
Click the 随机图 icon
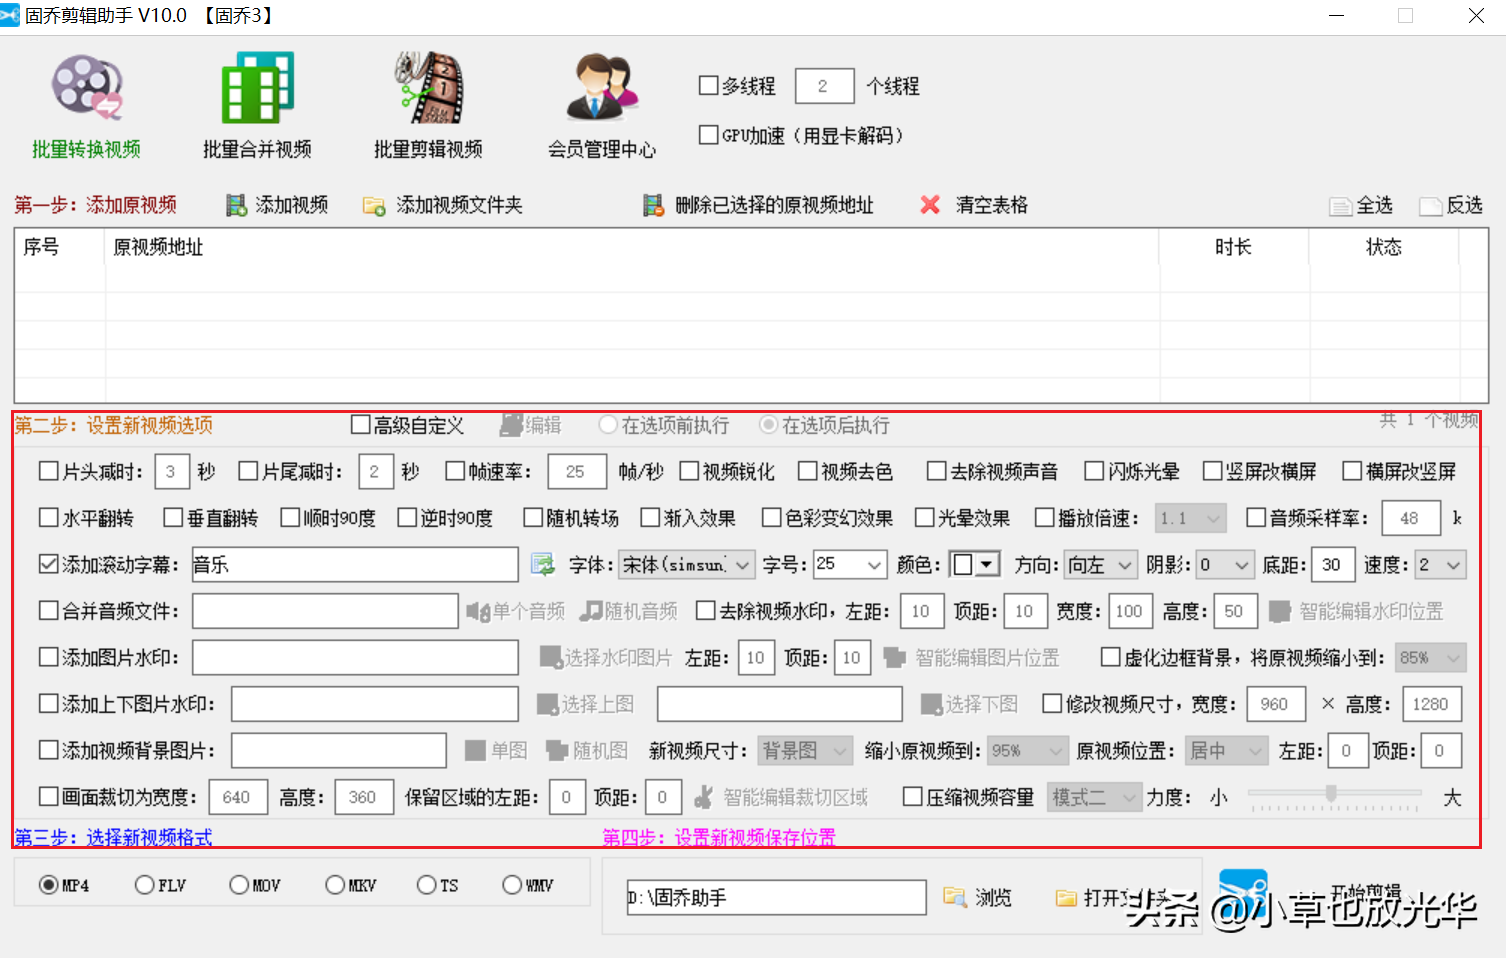tap(557, 750)
